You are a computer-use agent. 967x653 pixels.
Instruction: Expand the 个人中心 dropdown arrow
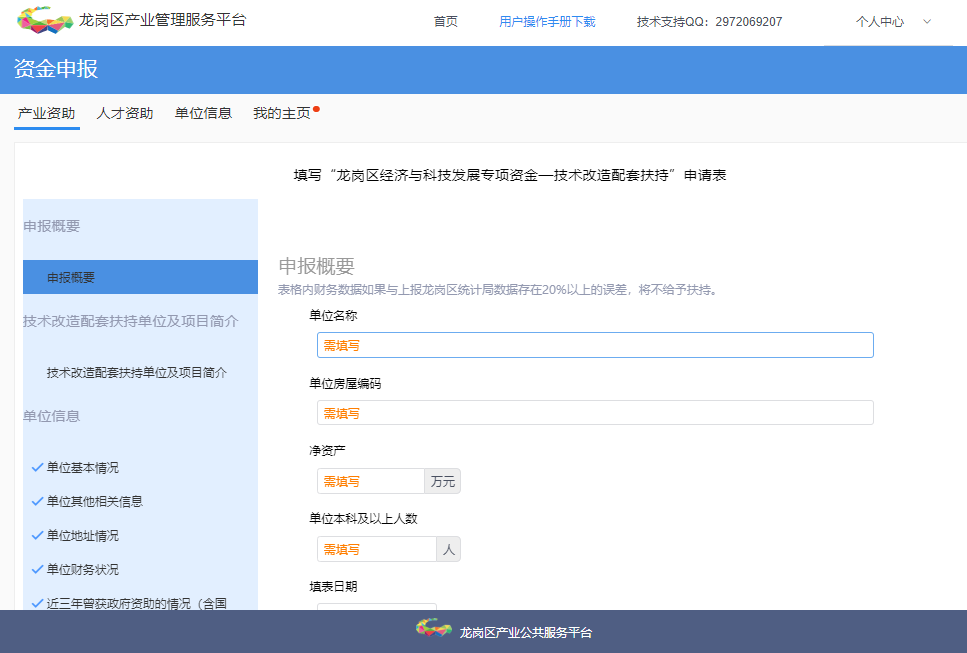[x=926, y=21]
